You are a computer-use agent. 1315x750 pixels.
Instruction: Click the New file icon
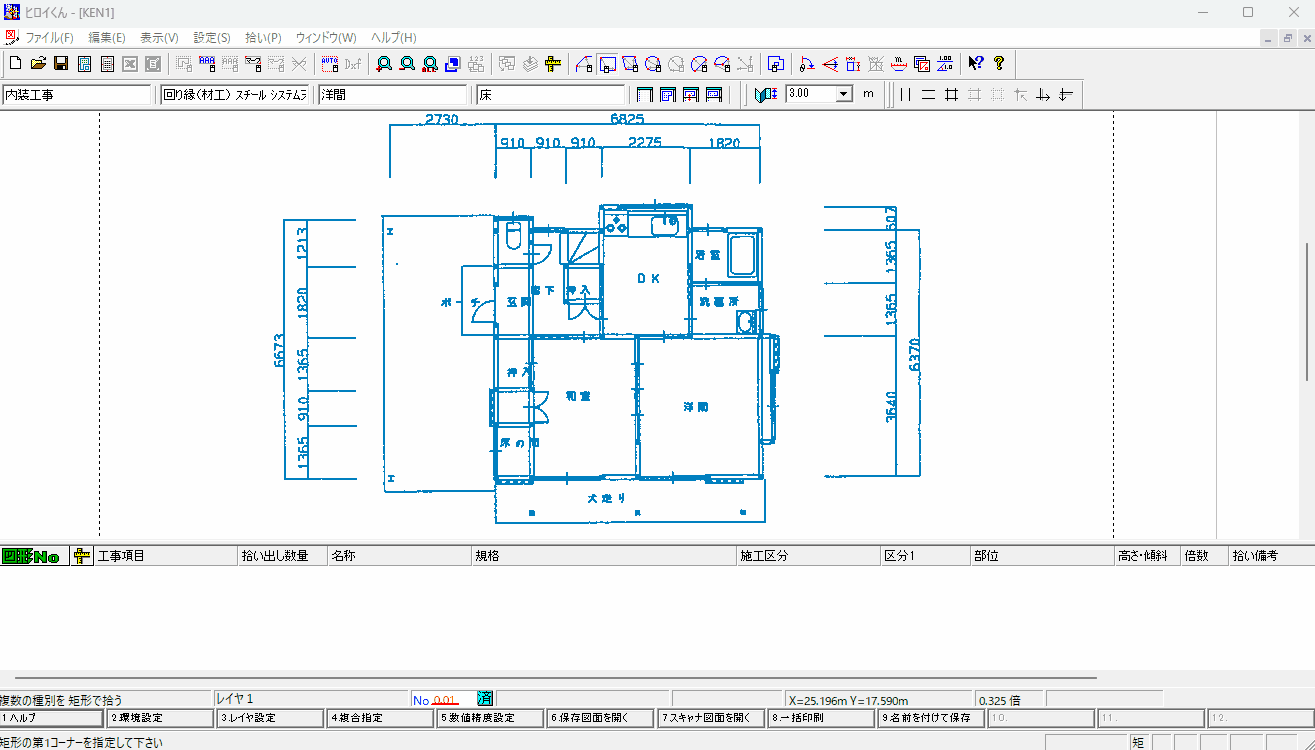tap(15, 64)
